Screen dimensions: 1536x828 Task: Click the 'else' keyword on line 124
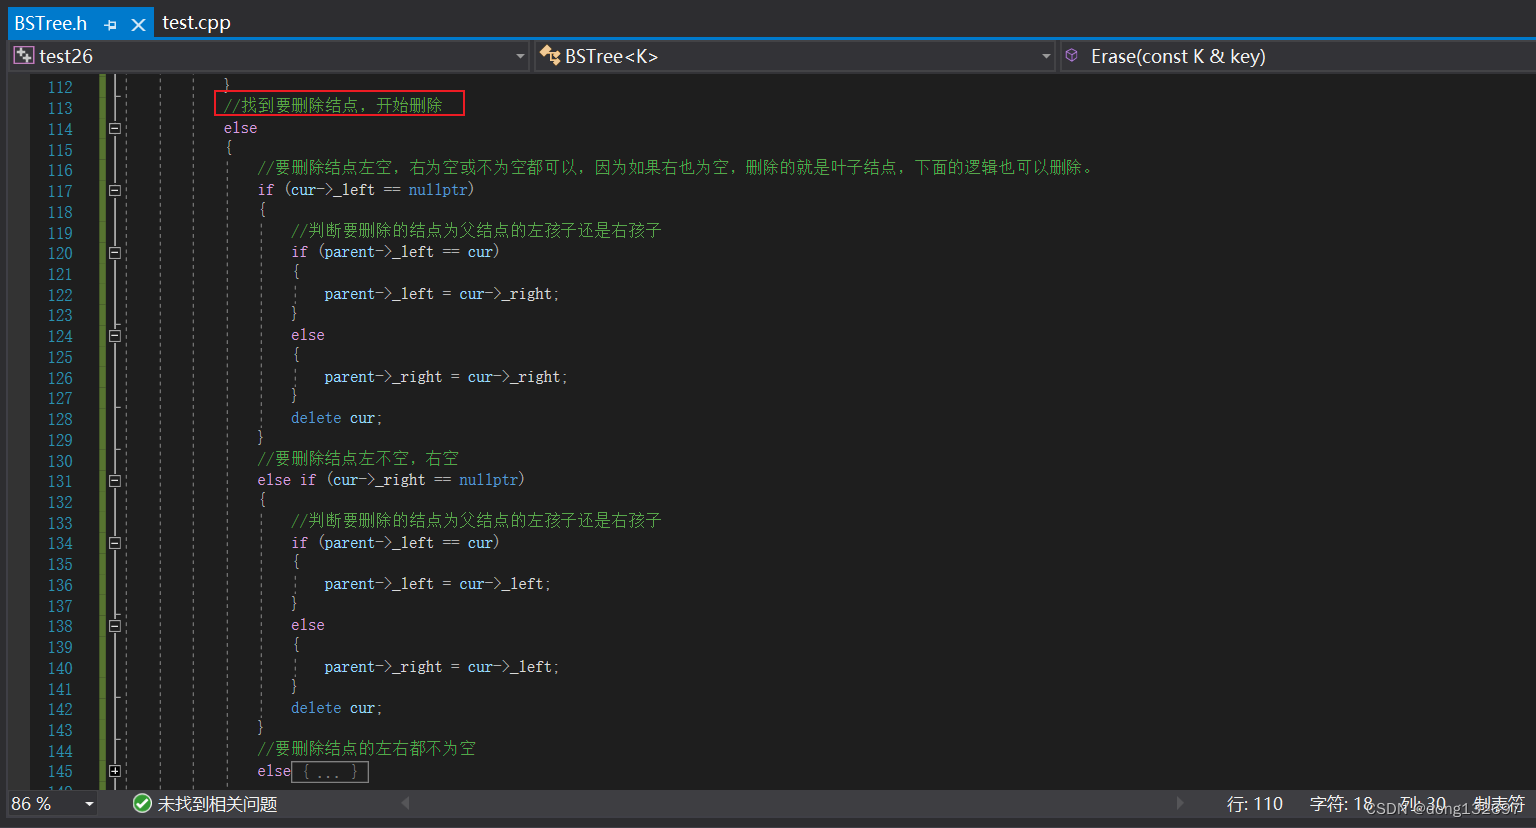pos(308,335)
